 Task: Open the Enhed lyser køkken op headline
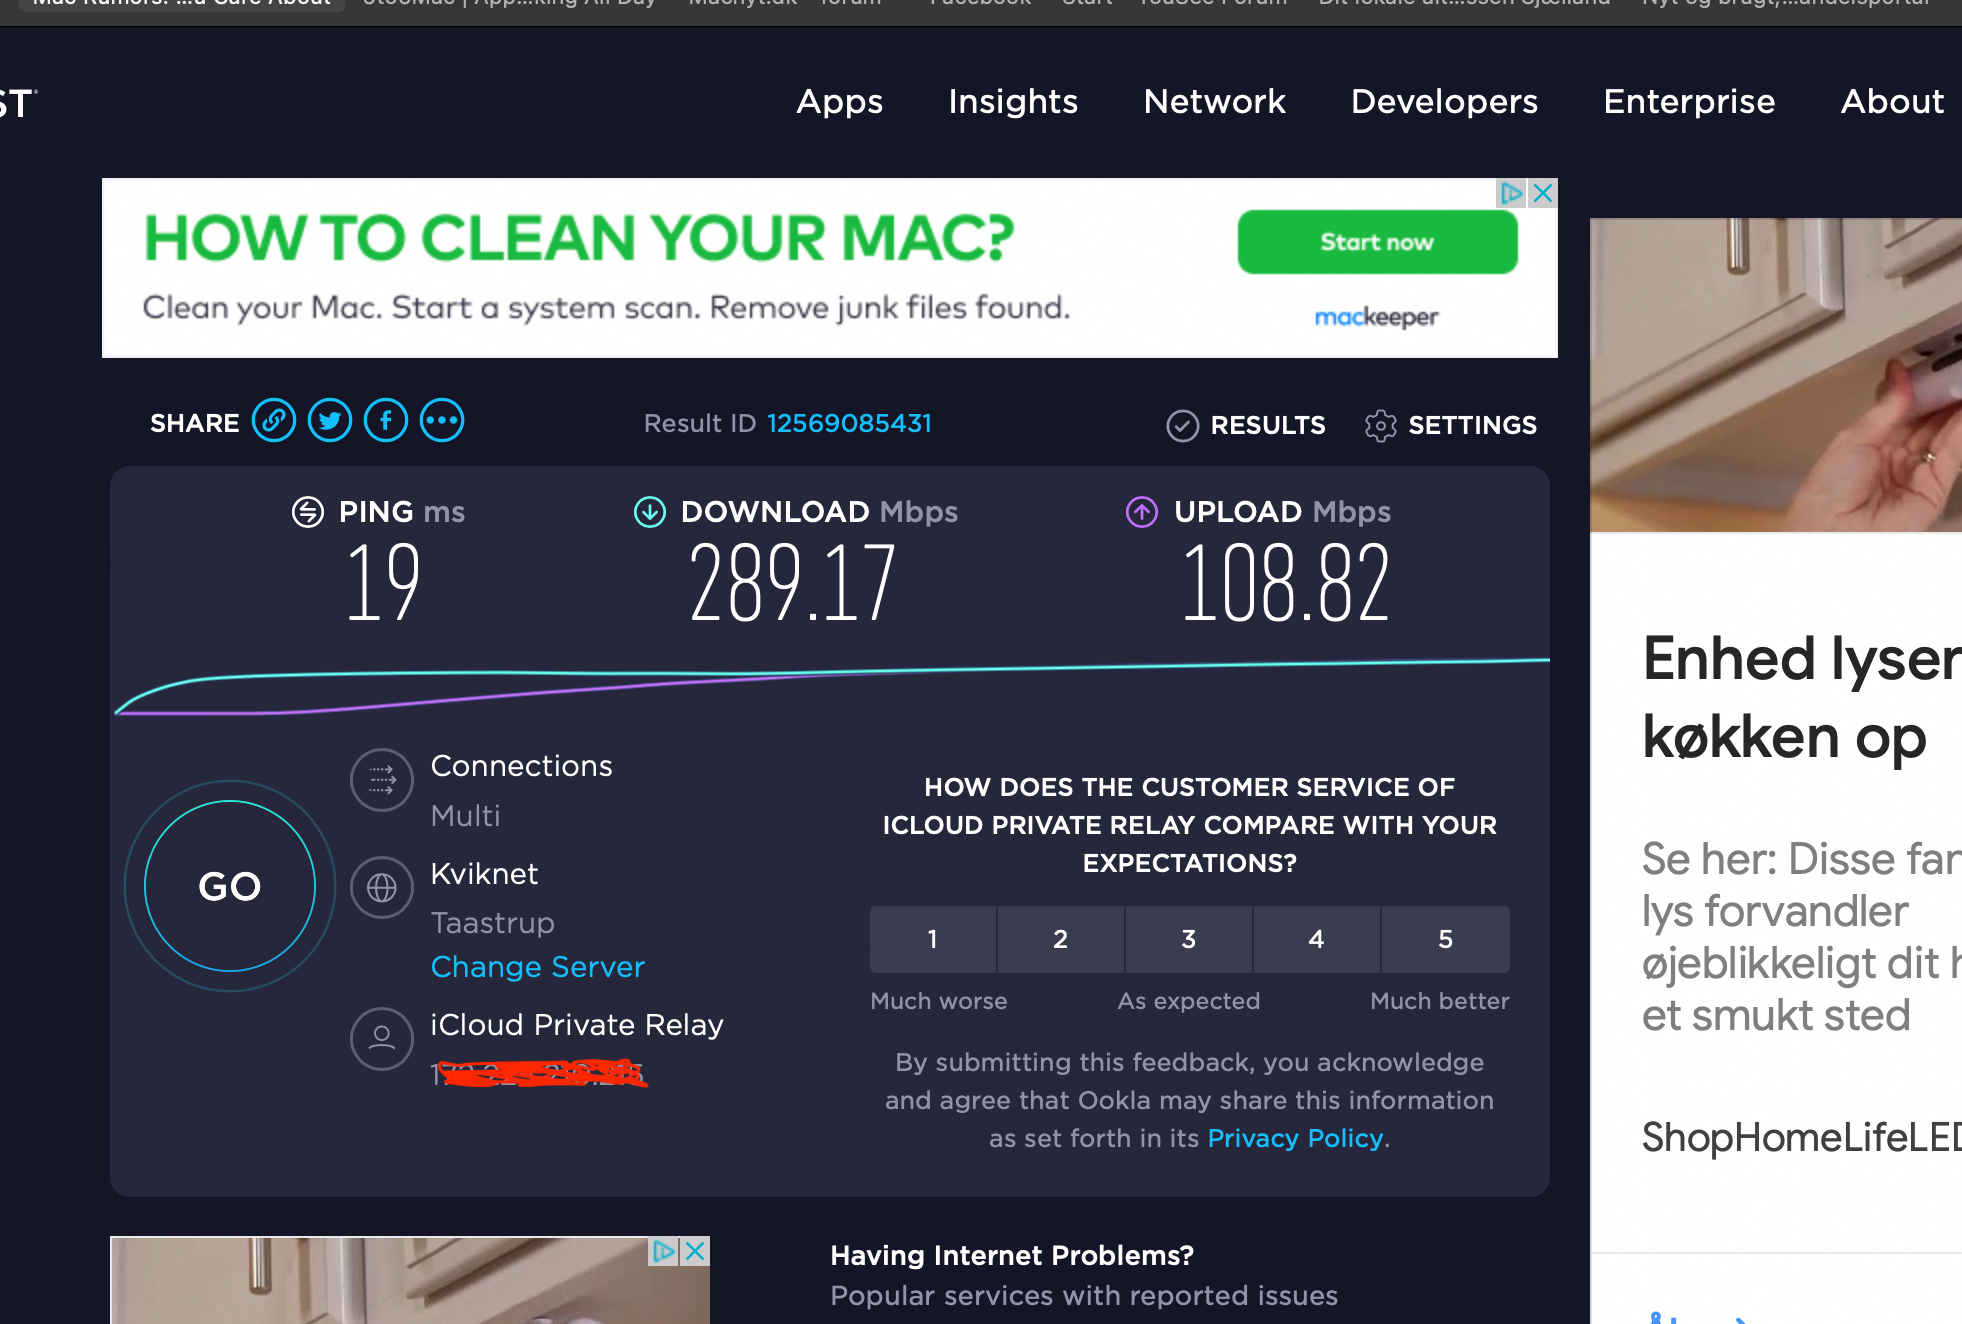pos(1802,698)
